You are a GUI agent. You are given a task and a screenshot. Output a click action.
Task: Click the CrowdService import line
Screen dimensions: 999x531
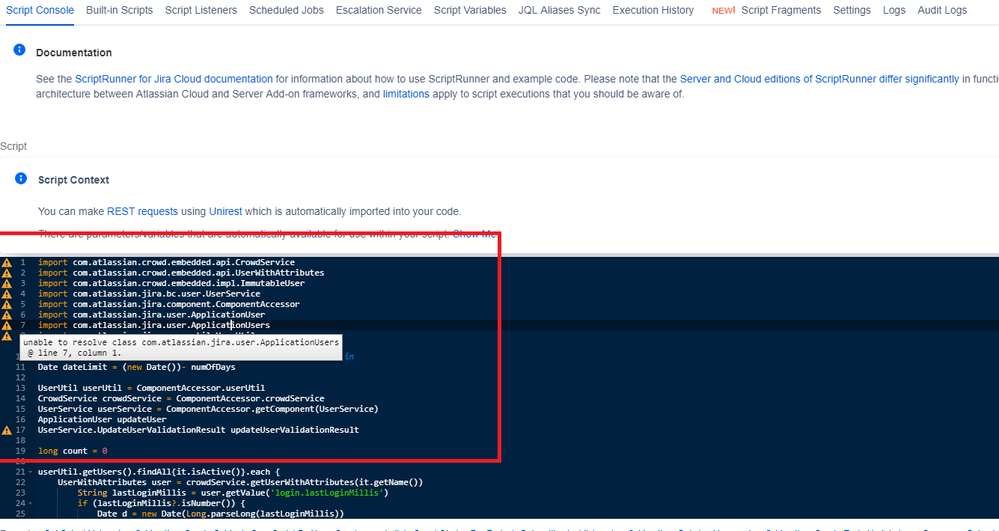[166, 262]
